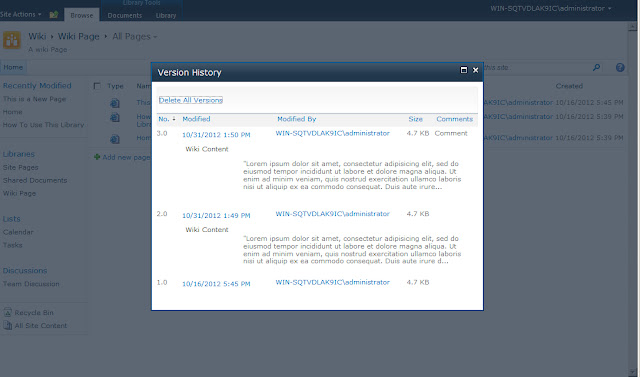Viewport: 640px width, 377px height.
Task: Open This is a New Page link
Action: click(34, 99)
